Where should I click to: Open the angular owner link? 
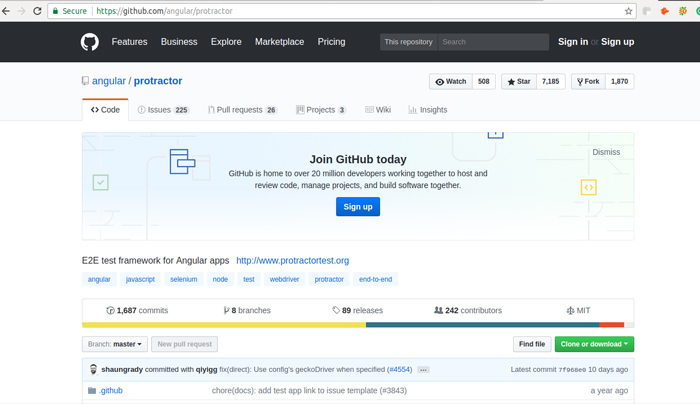[109, 81]
